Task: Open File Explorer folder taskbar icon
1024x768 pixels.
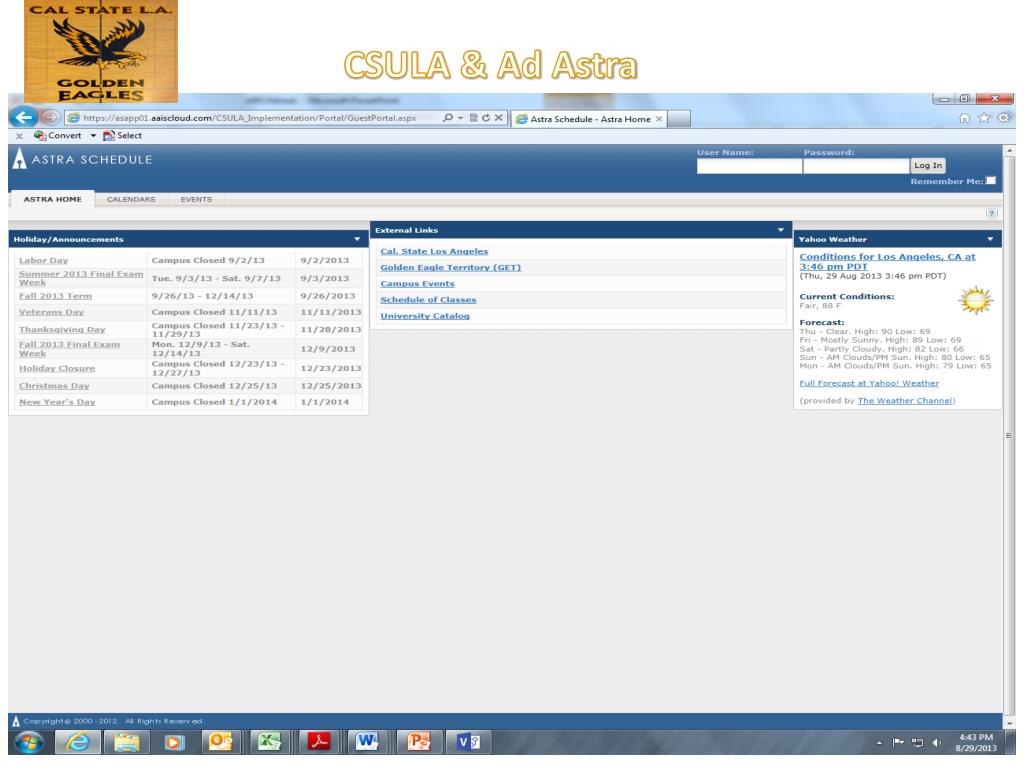Action: click(x=127, y=743)
